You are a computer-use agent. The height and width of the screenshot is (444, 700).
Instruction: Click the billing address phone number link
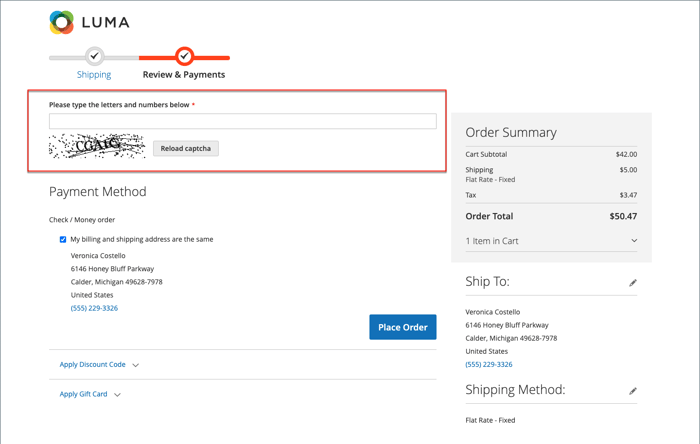(x=94, y=308)
